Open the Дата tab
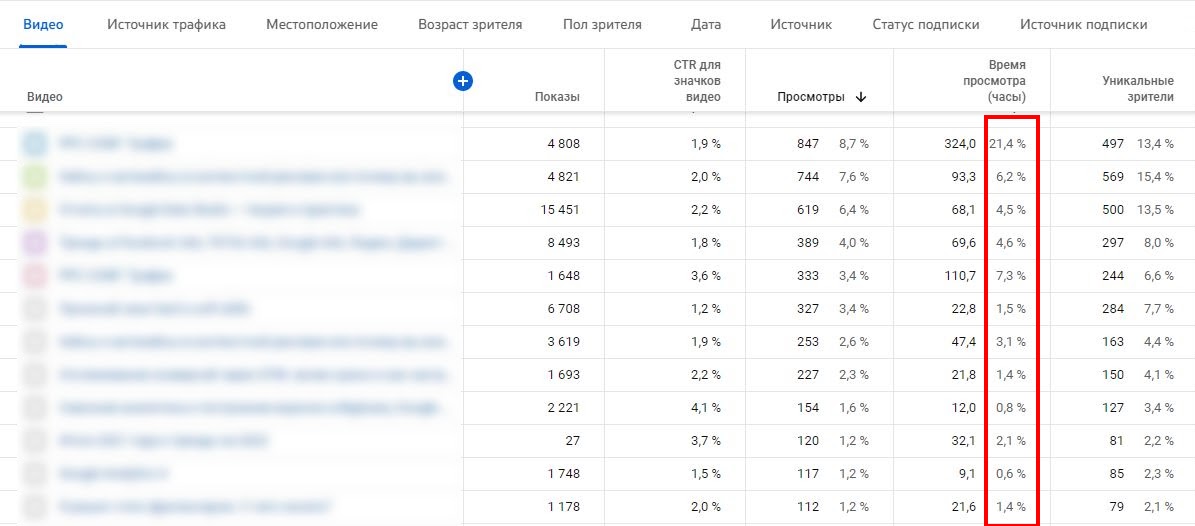This screenshot has width=1195, height=526. (706, 24)
